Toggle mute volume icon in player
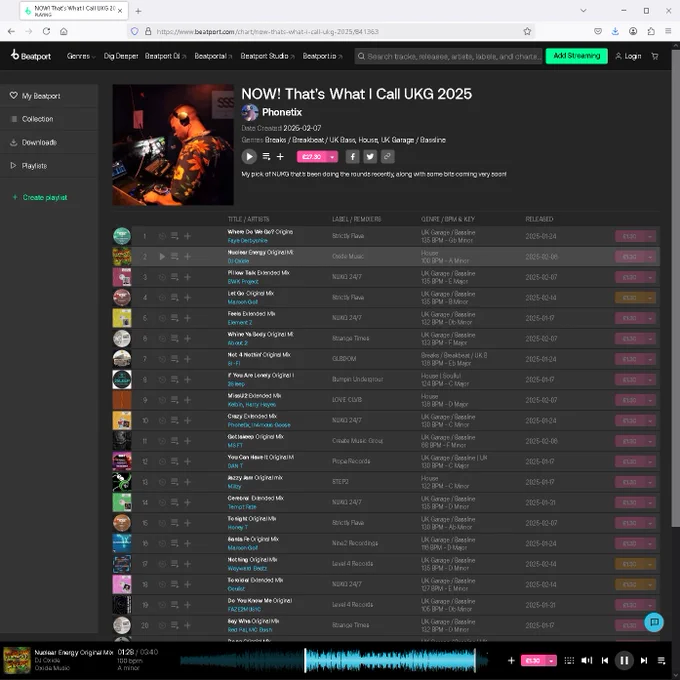The width and height of the screenshot is (680, 680). [x=587, y=660]
